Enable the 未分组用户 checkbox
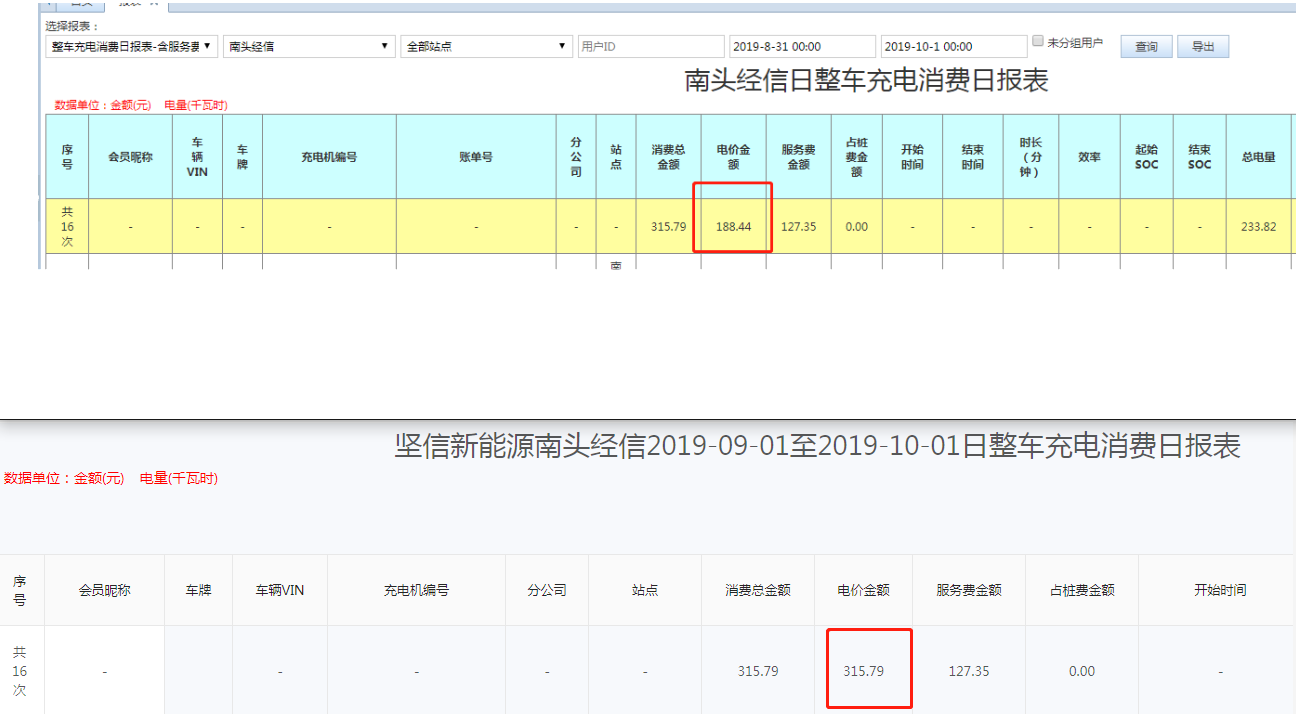 [x=1038, y=41]
